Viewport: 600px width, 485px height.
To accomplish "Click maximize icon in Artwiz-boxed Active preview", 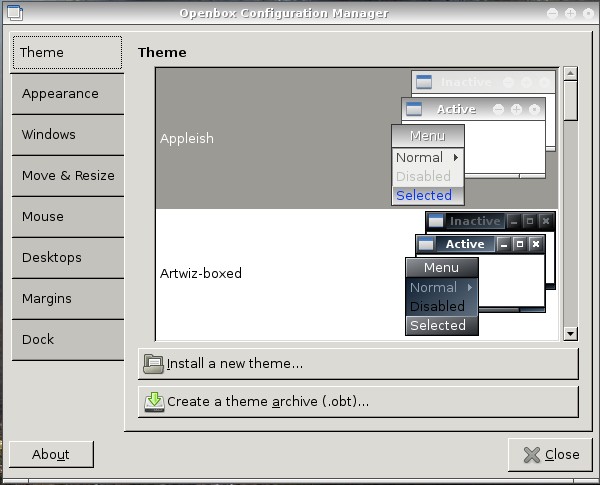I will coord(520,244).
